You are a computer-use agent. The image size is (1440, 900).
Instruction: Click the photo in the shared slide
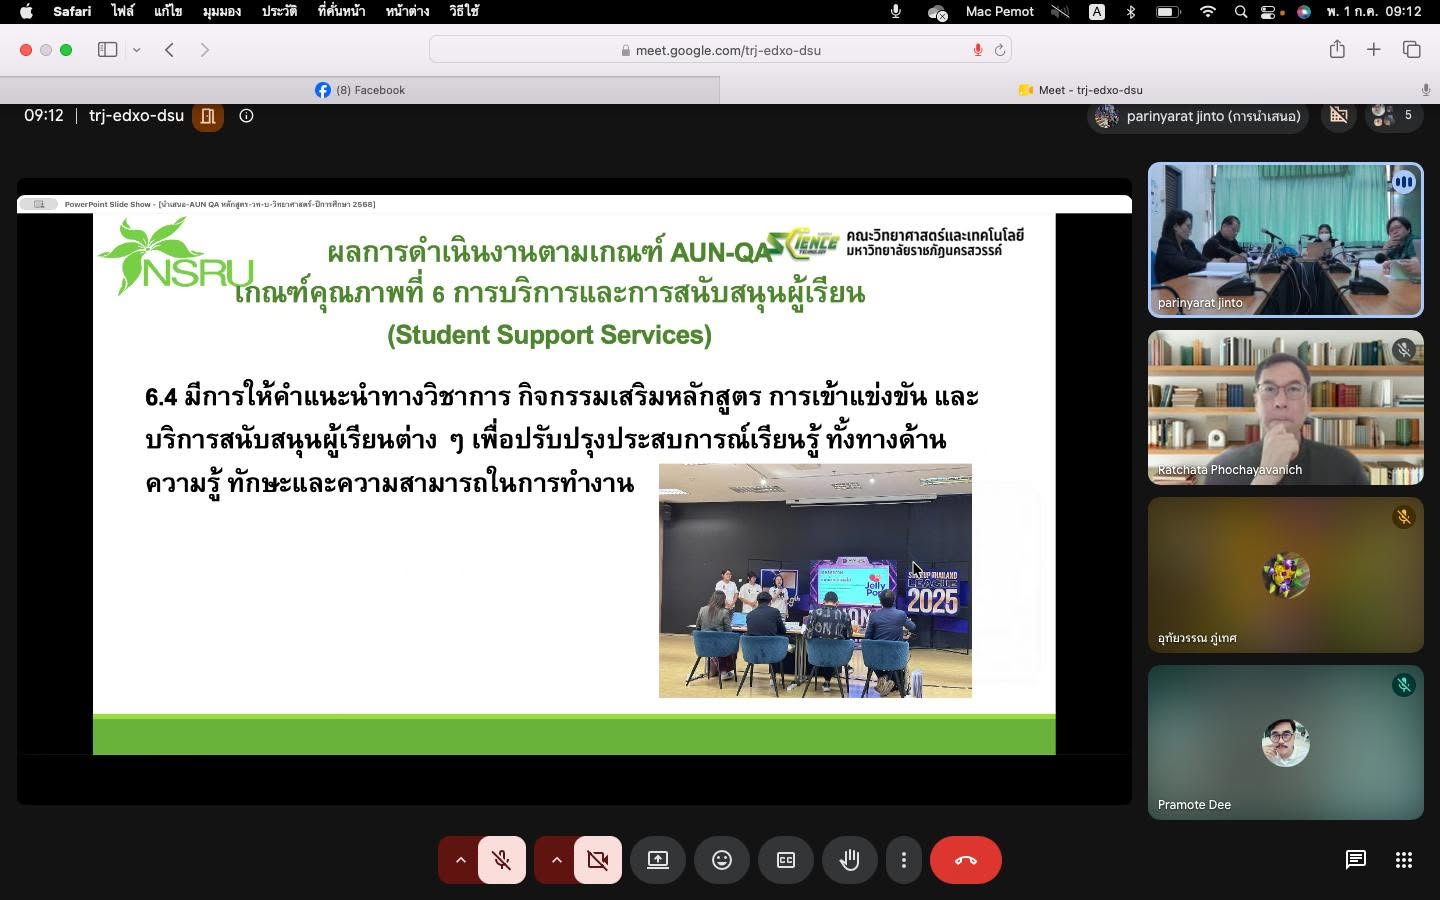point(815,581)
